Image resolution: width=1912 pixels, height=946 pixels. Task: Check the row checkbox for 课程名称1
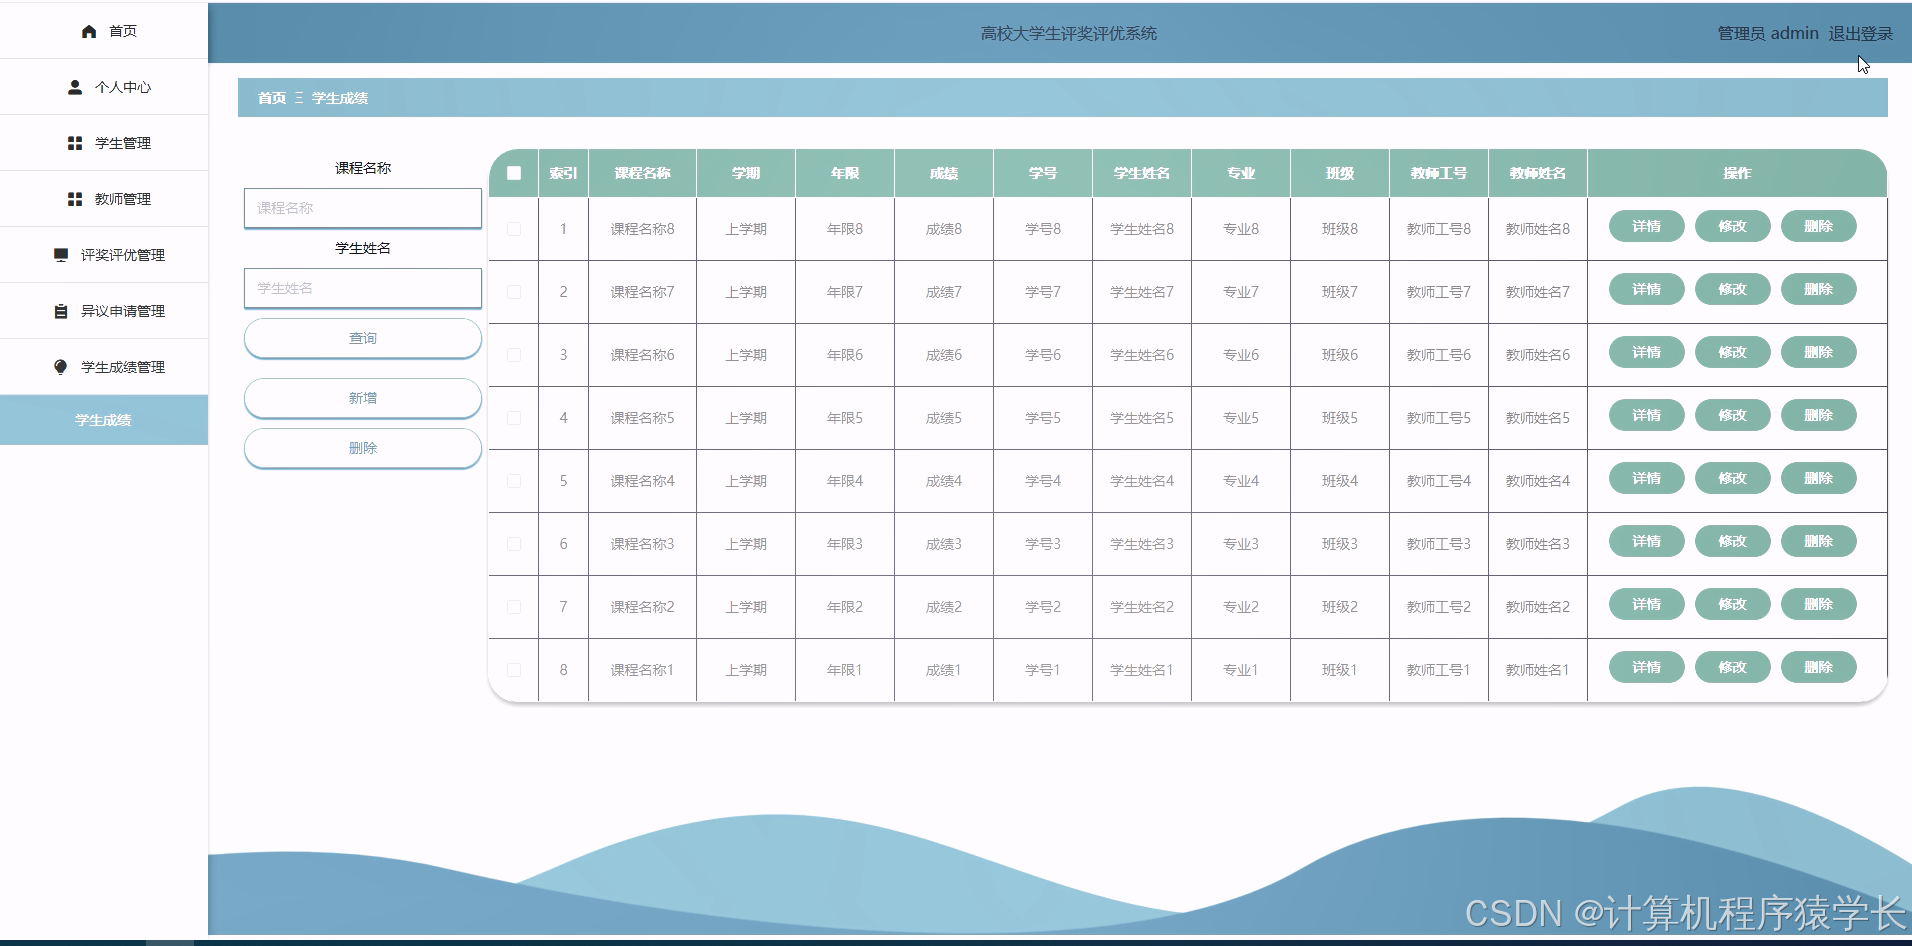[x=514, y=670]
